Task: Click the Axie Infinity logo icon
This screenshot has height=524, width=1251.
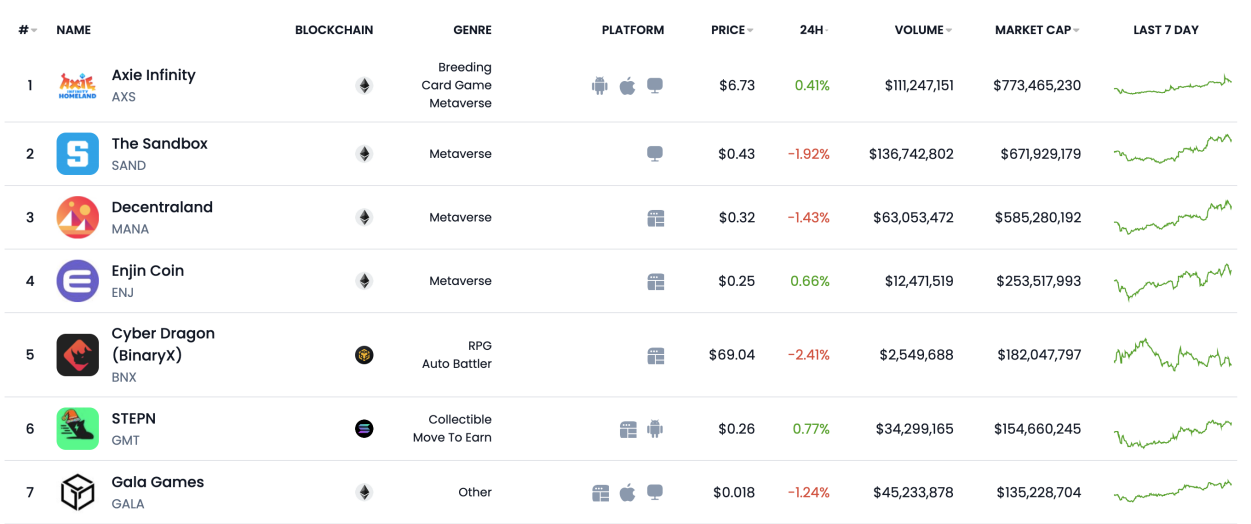Action: [x=77, y=86]
